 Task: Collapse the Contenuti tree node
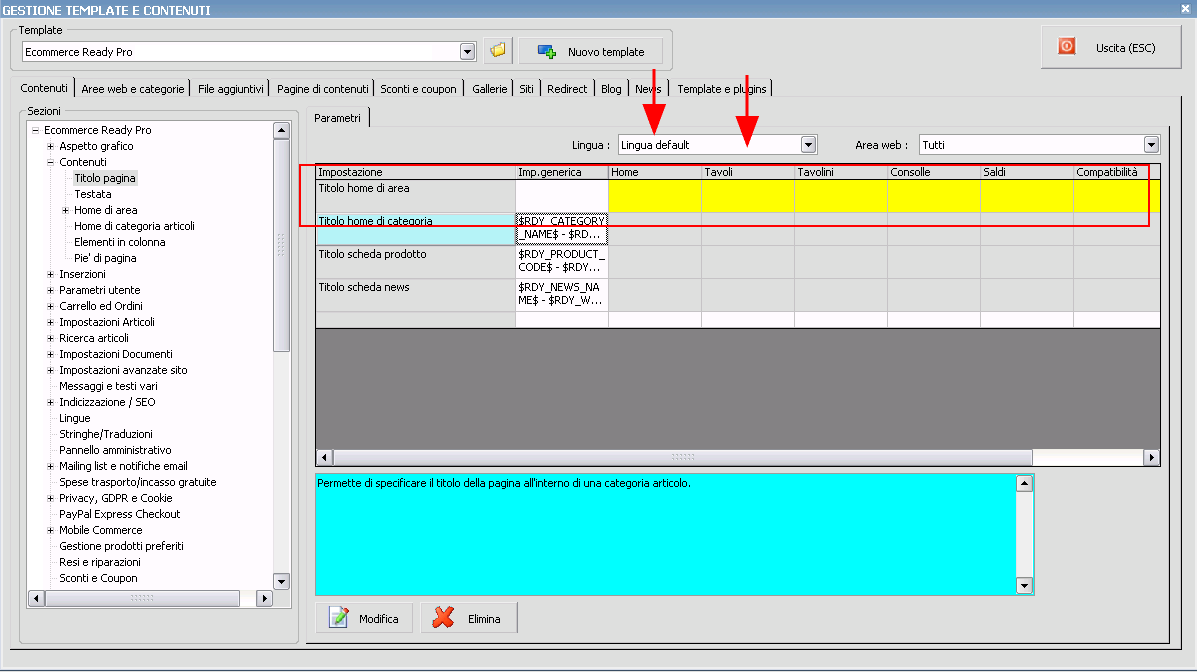[x=50, y=162]
